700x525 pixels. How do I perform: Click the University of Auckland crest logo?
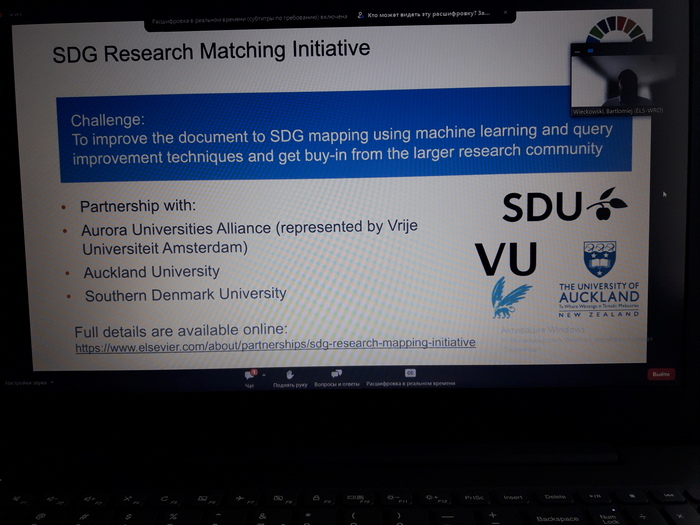pos(599,257)
